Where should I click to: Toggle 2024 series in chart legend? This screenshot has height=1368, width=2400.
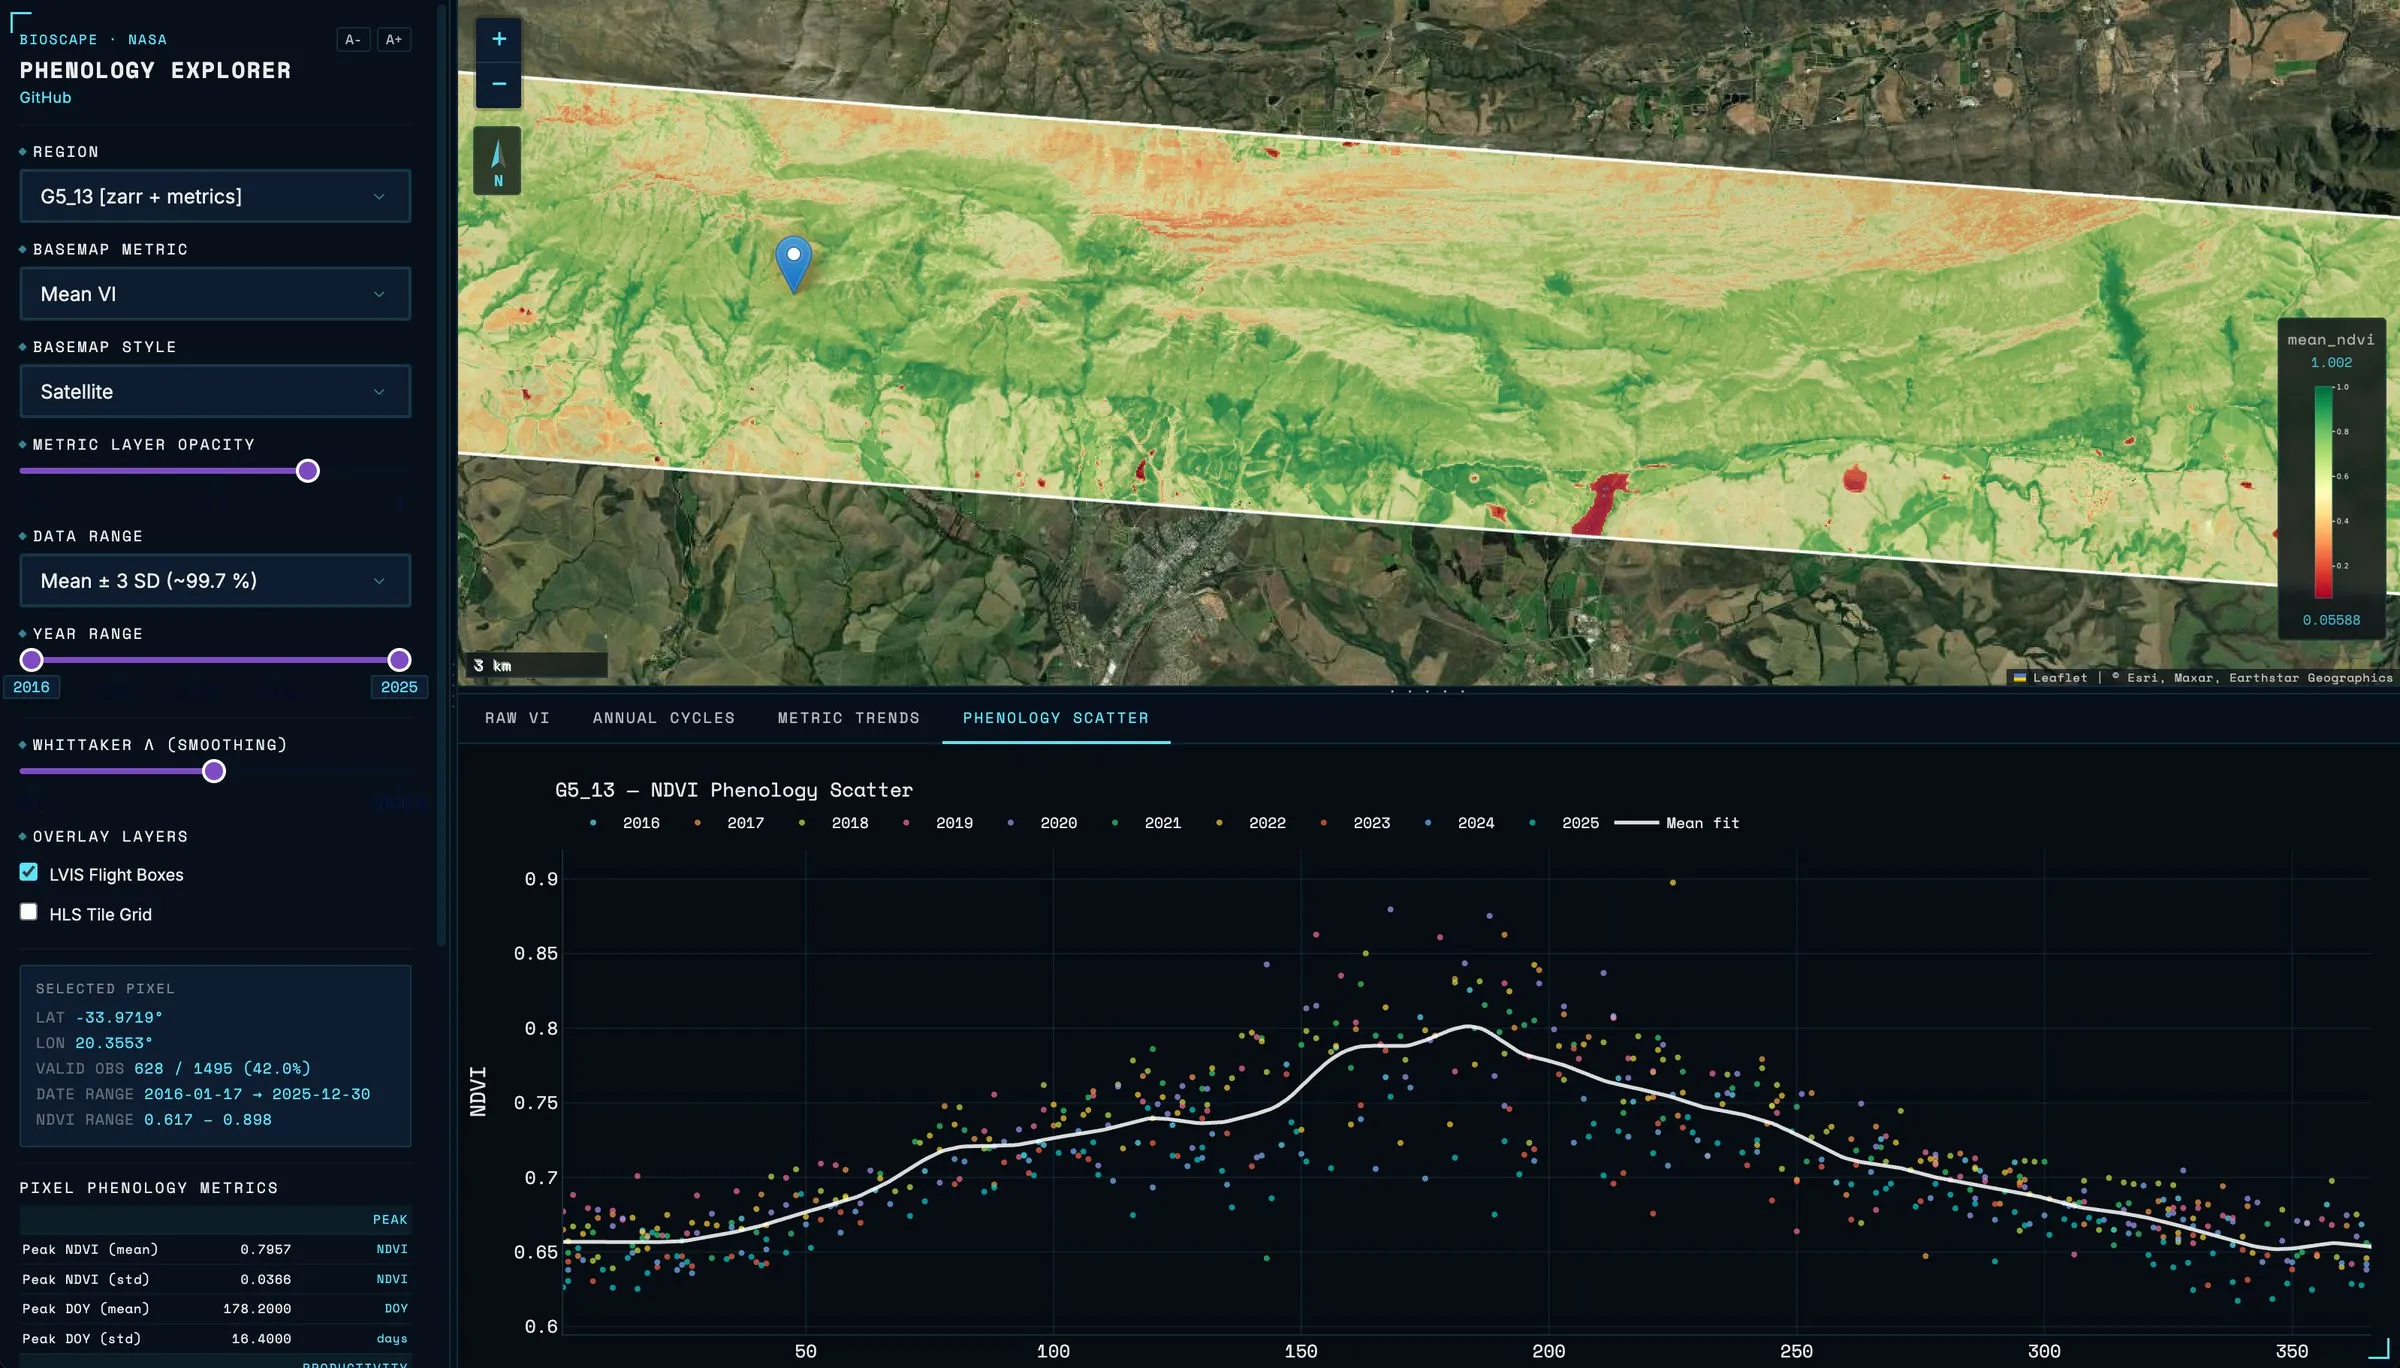point(1461,823)
